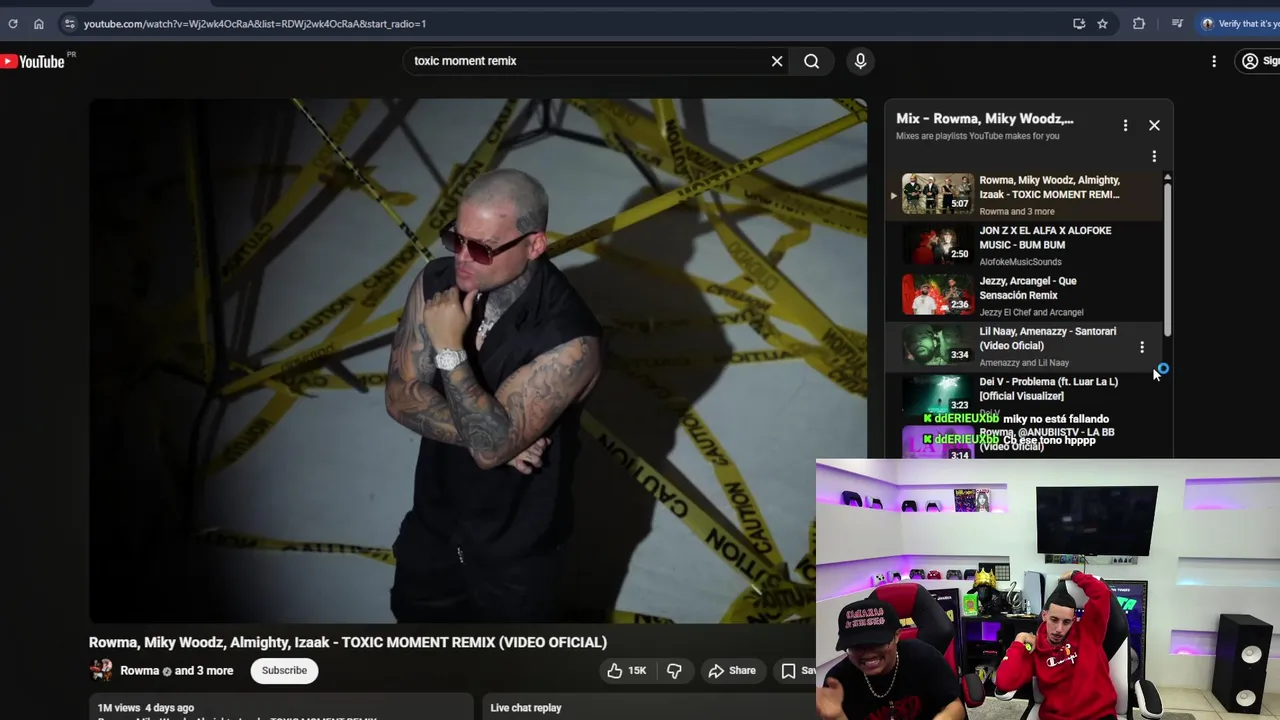The height and width of the screenshot is (720, 1280).
Task: Clear the search query with the X icon
Action: click(777, 61)
